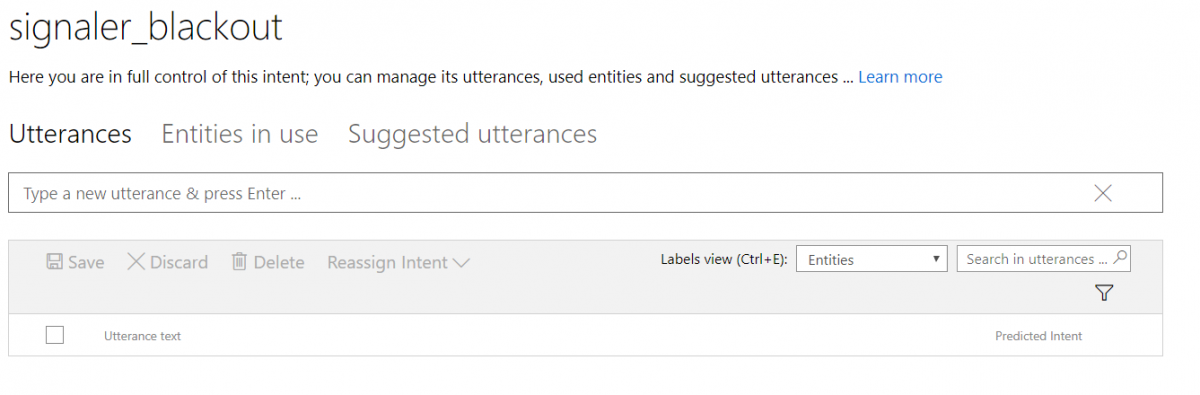Follow the Learn more link

coord(900,77)
